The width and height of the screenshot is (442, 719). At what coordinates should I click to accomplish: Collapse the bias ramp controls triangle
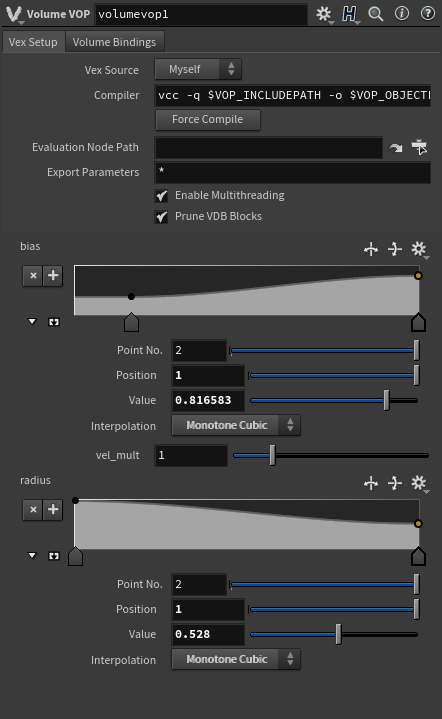[32, 321]
